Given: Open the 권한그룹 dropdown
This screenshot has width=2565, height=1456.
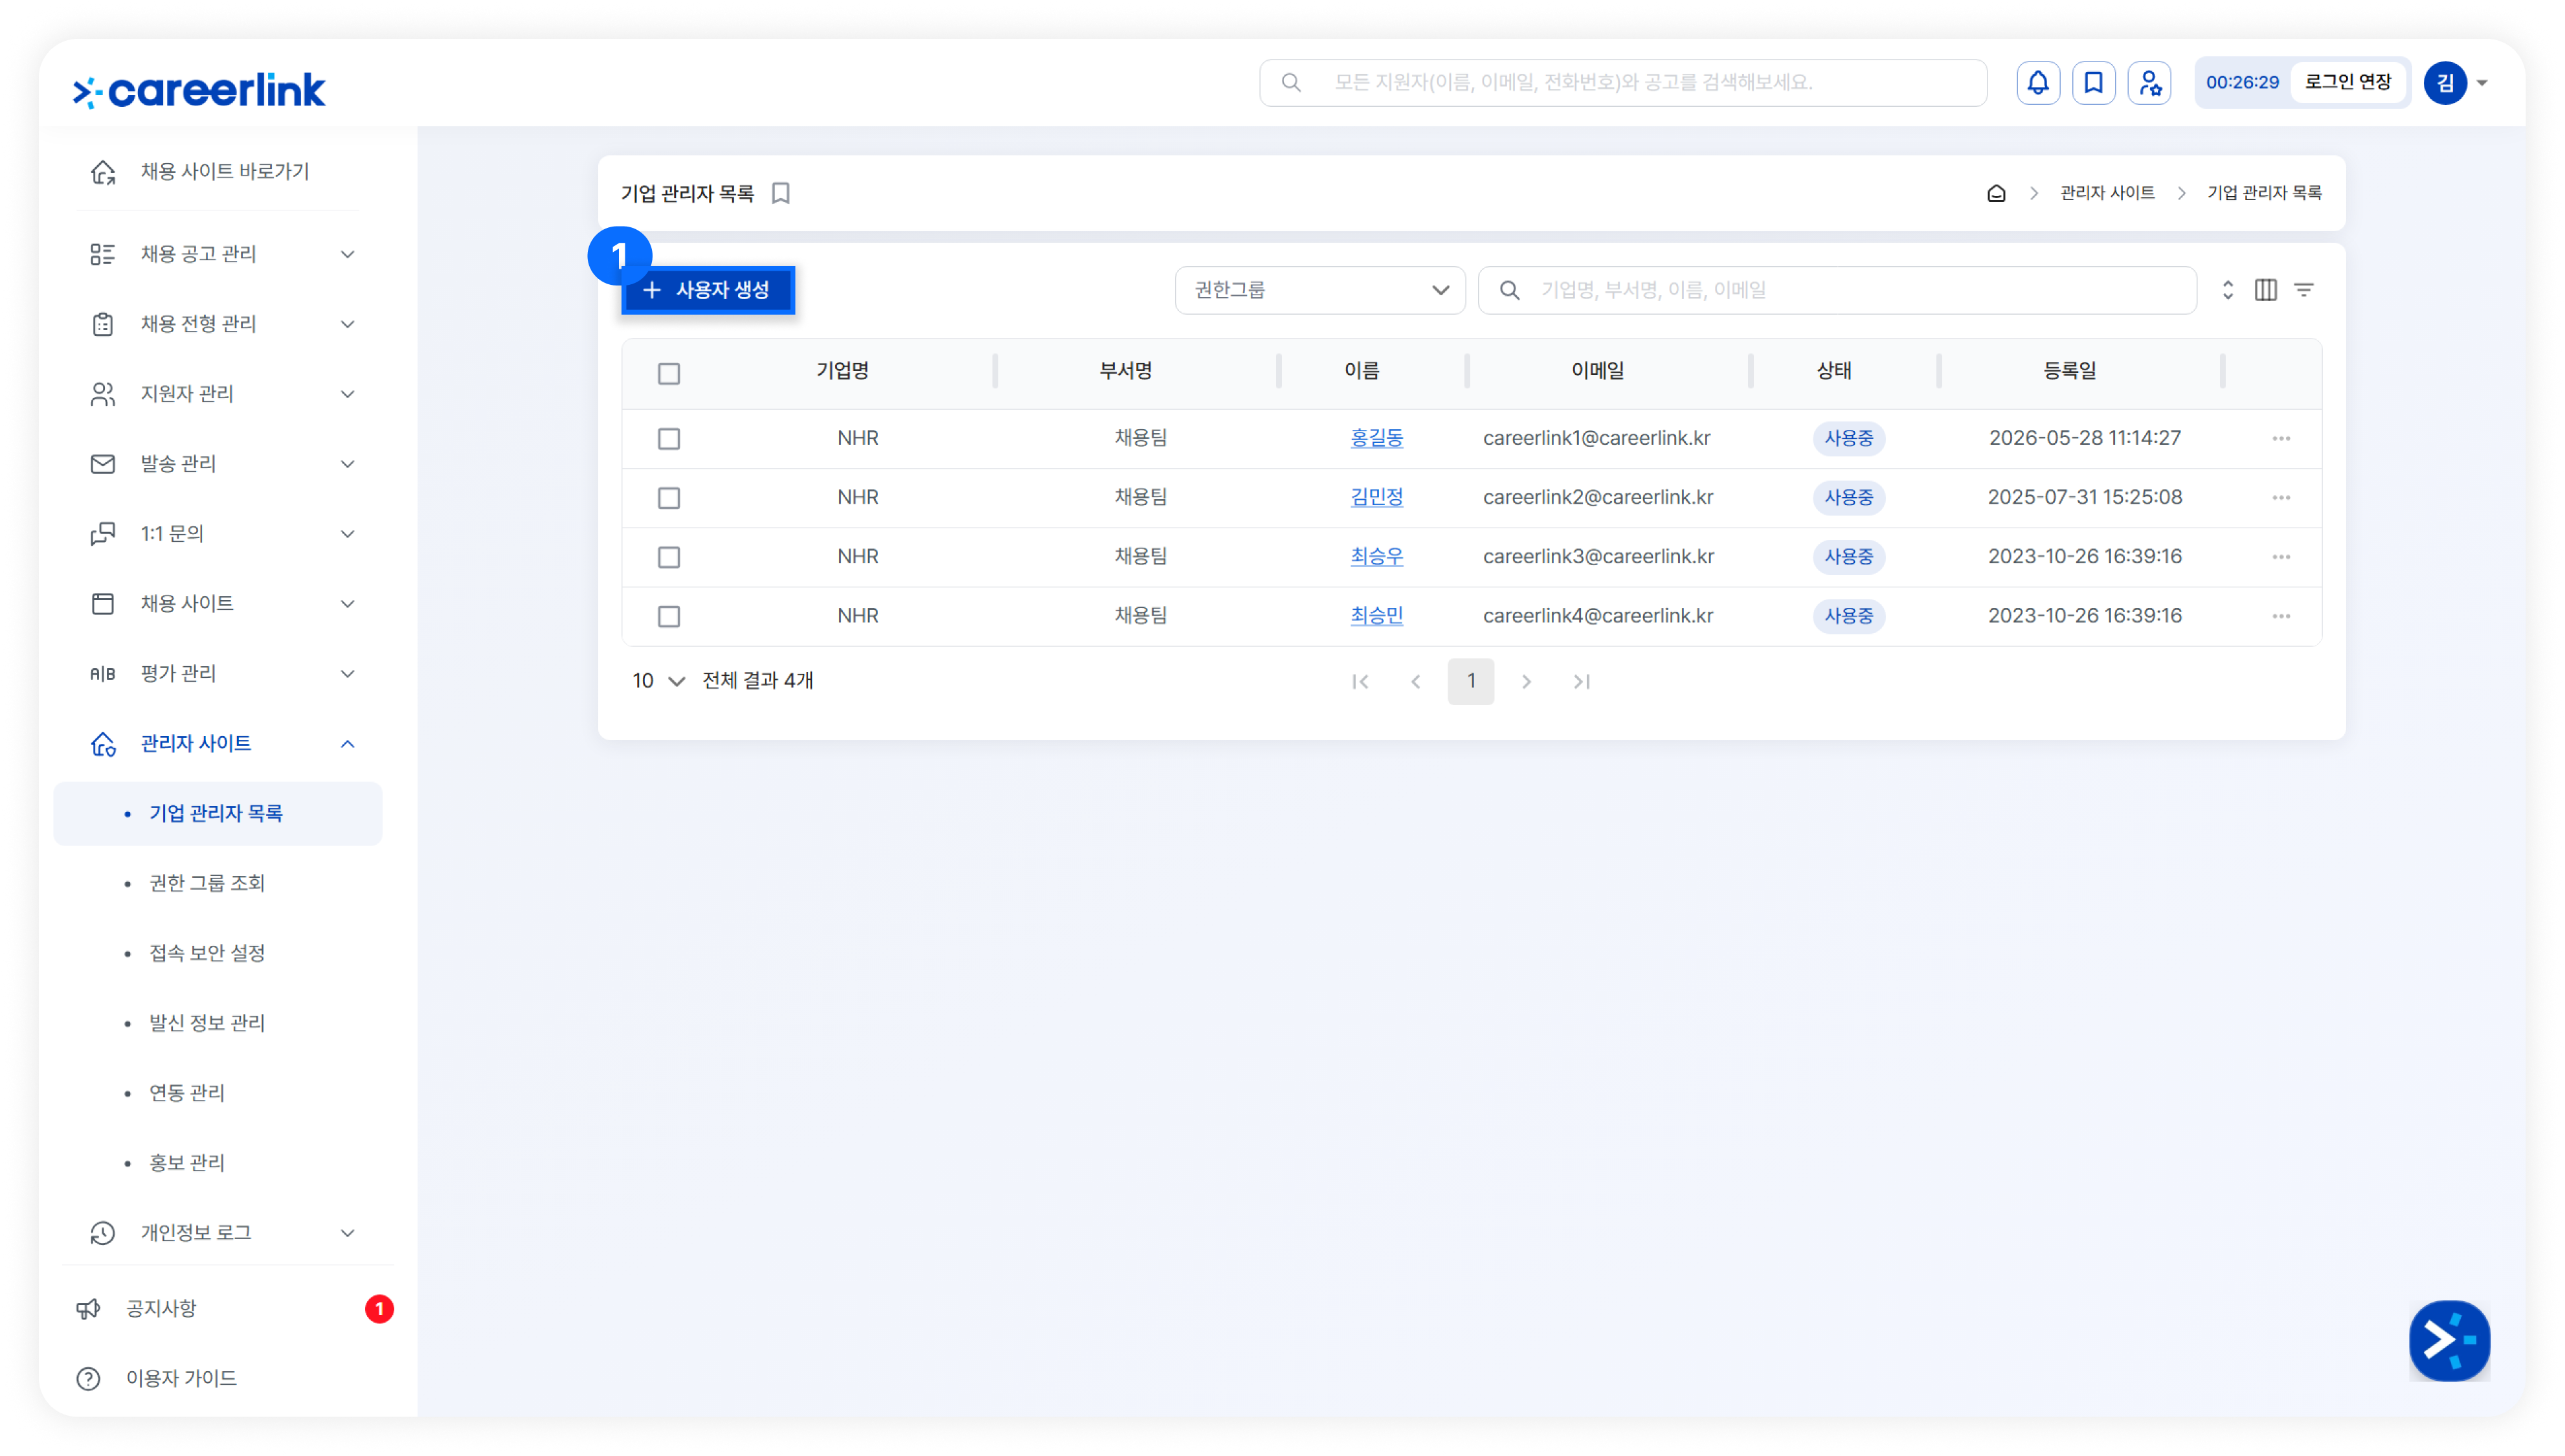Looking at the screenshot, I should point(1319,290).
